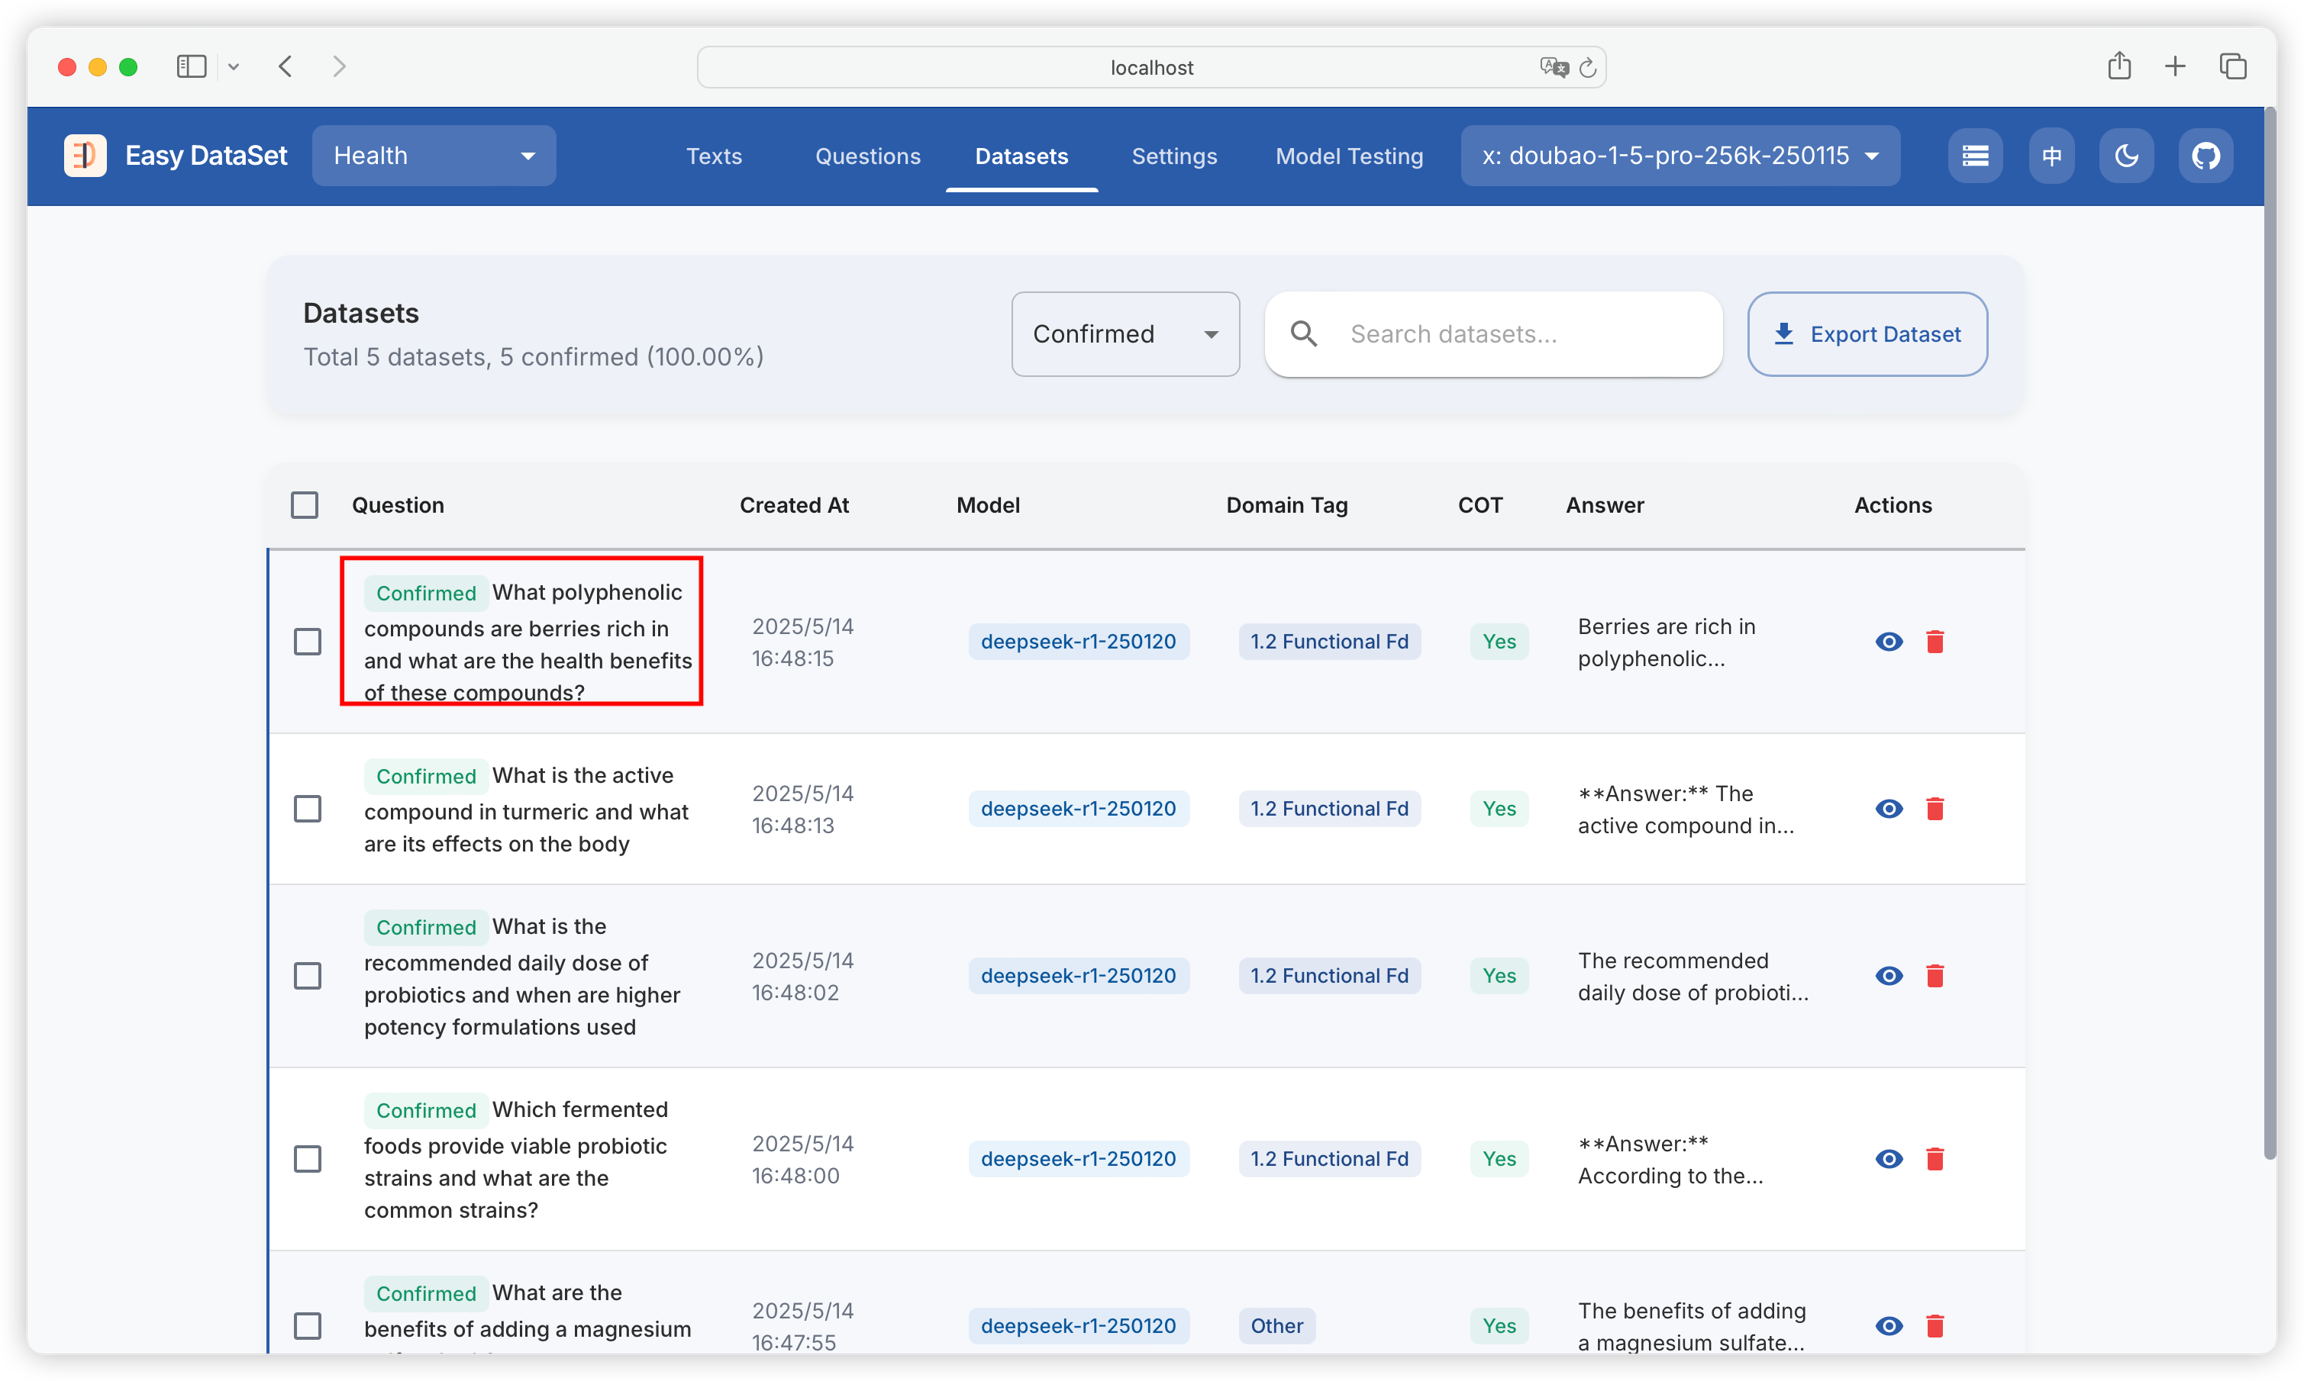This screenshot has height=1381, width=2304.
Task: Select the turmeric question checkbox
Action: (x=308, y=809)
